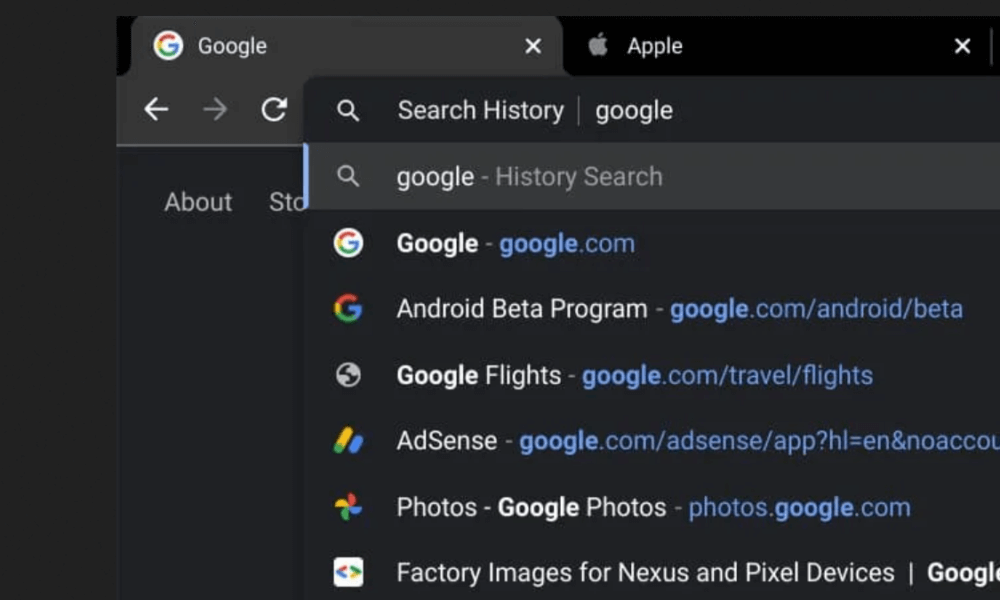Click the forward navigation arrow
This screenshot has width=1000, height=600.
215,109
